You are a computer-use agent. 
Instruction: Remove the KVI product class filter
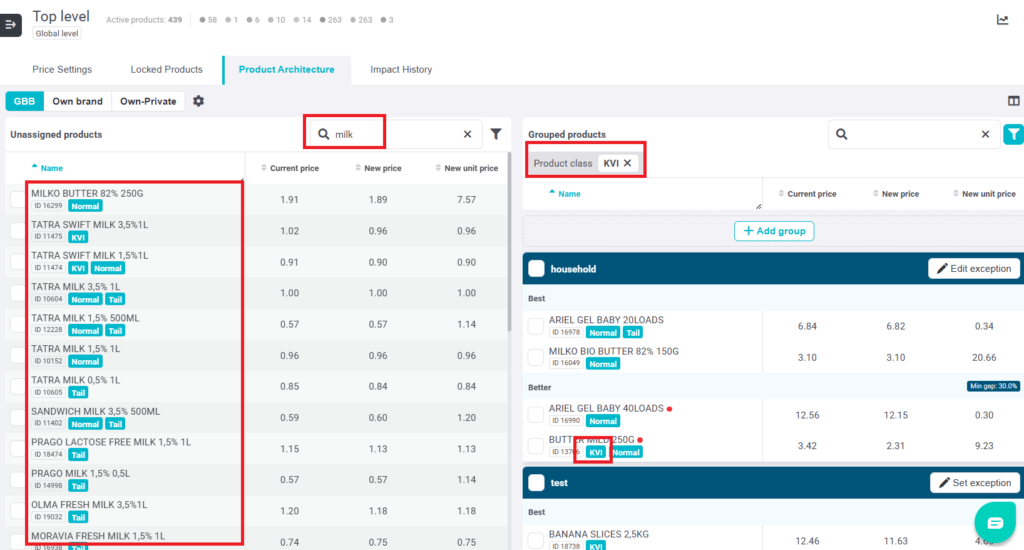tap(628, 163)
